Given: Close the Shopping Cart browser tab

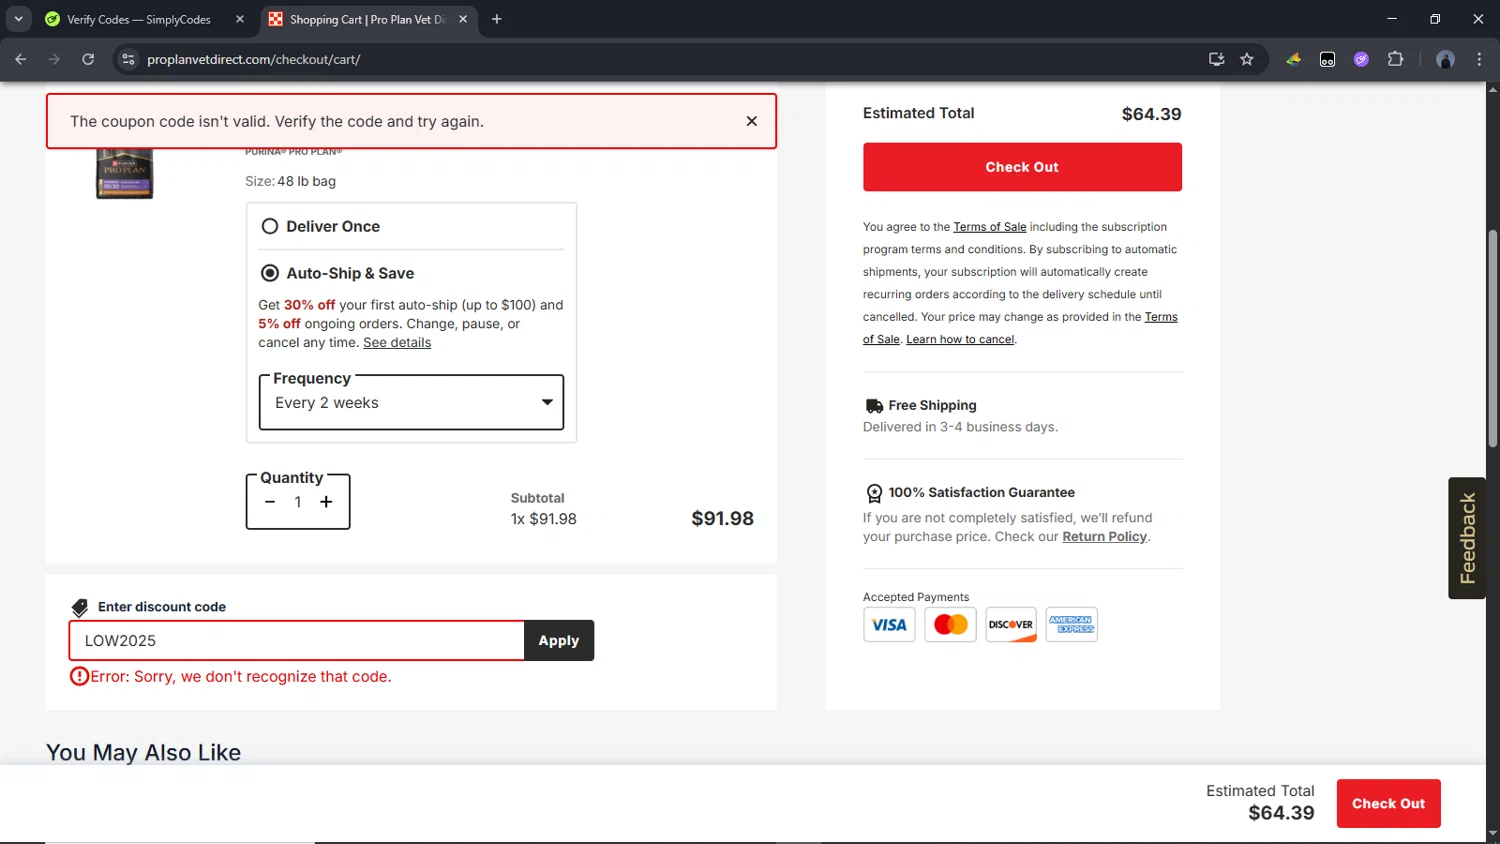Looking at the screenshot, I should click(x=463, y=19).
